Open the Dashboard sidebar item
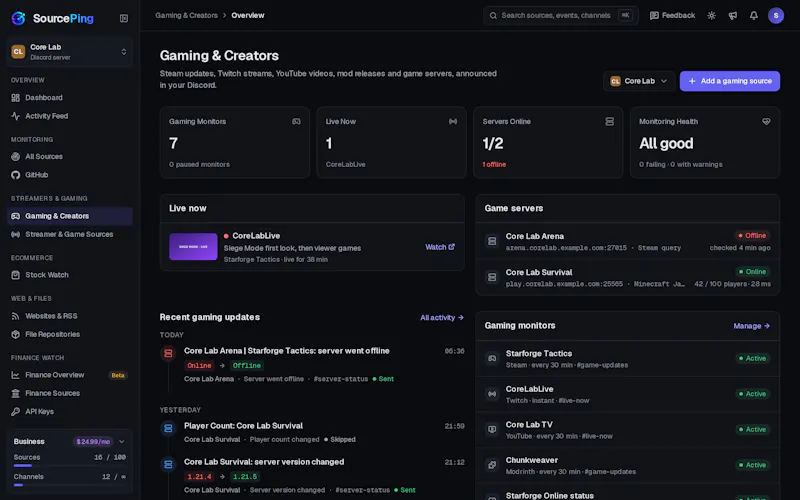The height and width of the screenshot is (500, 800). [70, 97]
